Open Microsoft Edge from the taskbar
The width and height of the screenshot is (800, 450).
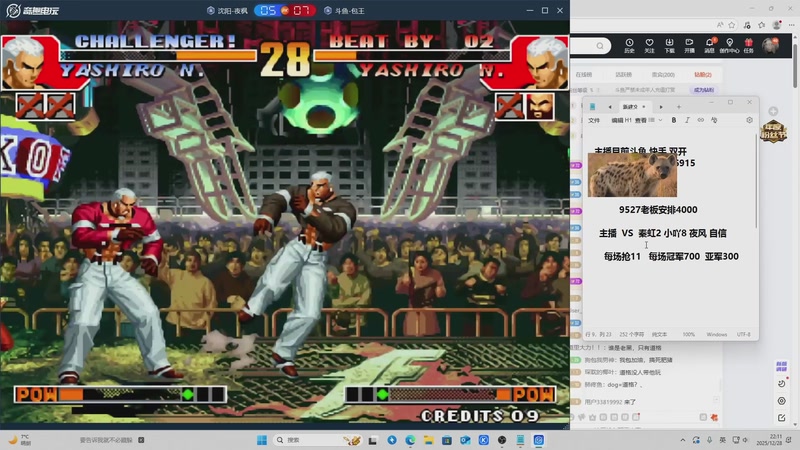point(410,440)
